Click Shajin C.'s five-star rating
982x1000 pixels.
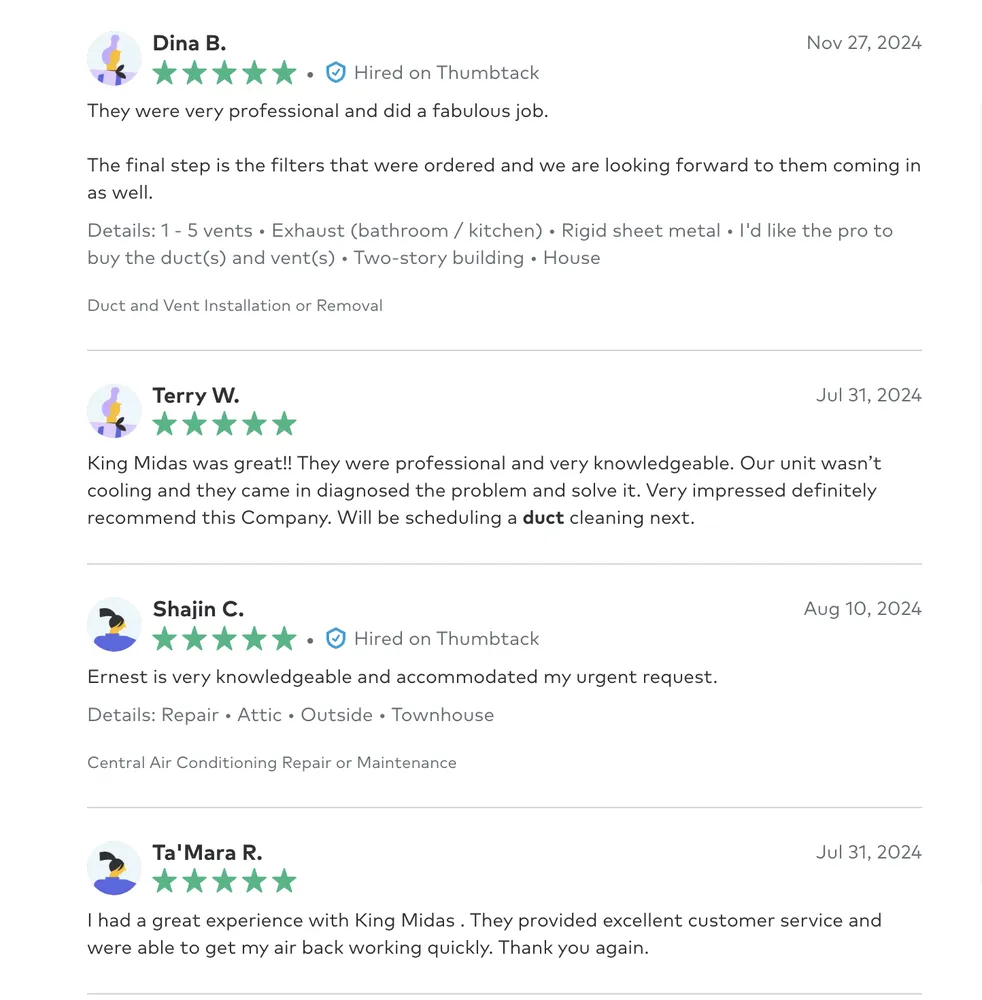[x=224, y=639]
